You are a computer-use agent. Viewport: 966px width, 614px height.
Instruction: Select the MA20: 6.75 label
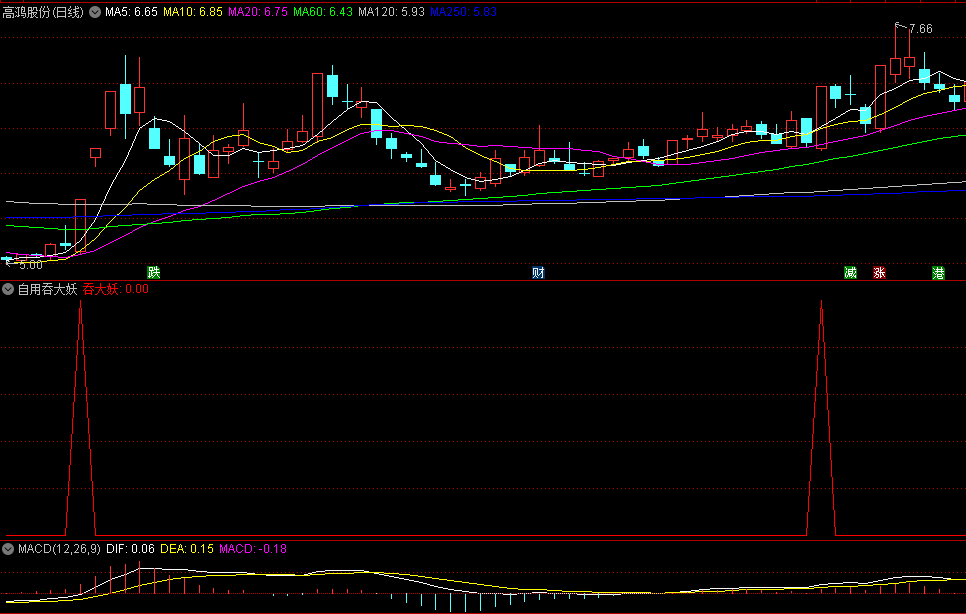click(258, 12)
